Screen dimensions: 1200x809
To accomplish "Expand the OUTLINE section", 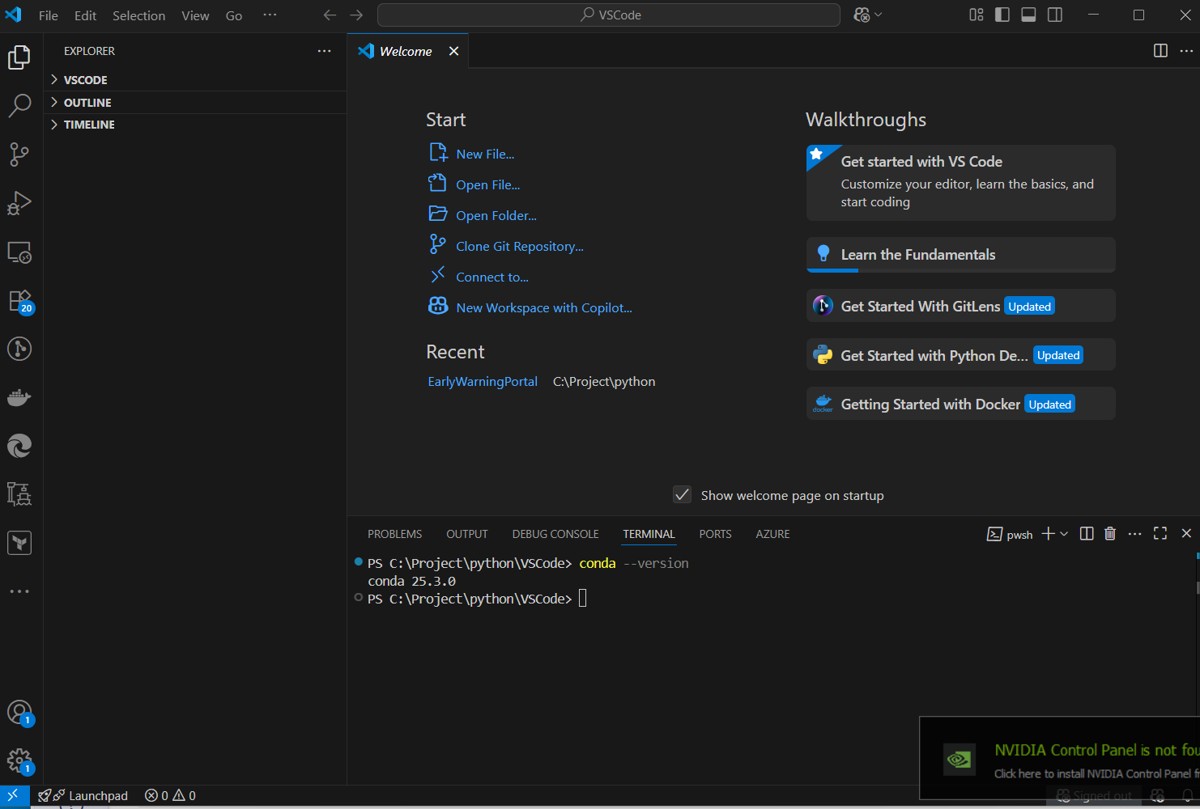I will click(87, 103).
